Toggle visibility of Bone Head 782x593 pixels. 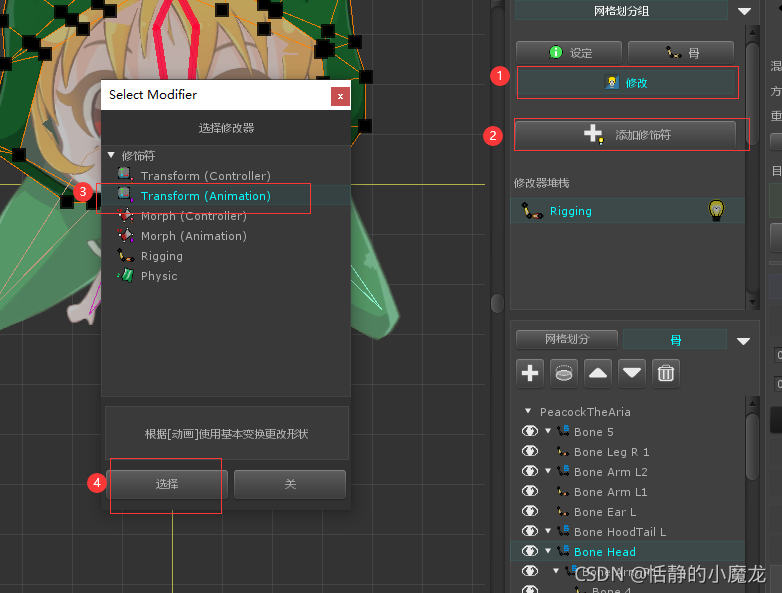point(530,551)
